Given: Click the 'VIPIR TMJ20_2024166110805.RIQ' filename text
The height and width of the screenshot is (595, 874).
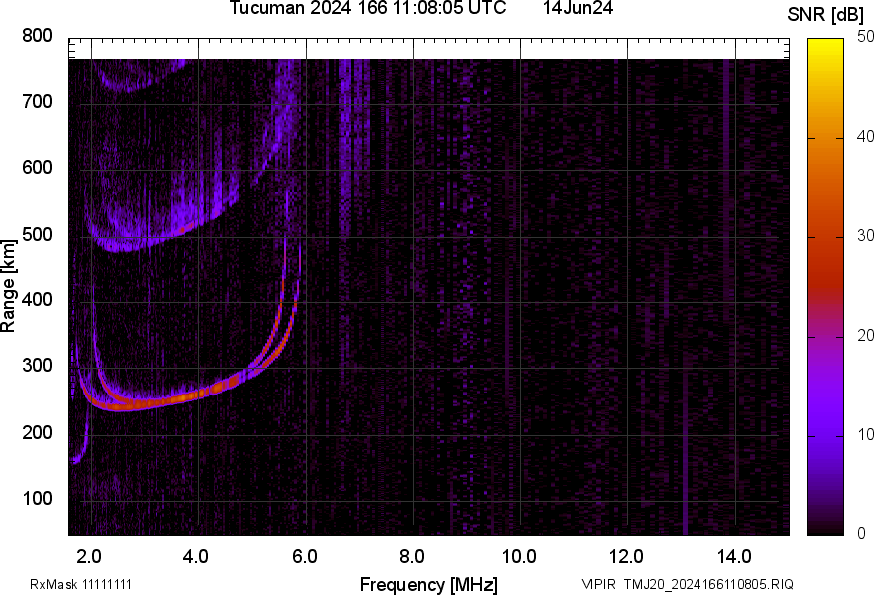Looking at the screenshot, I should tap(687, 585).
